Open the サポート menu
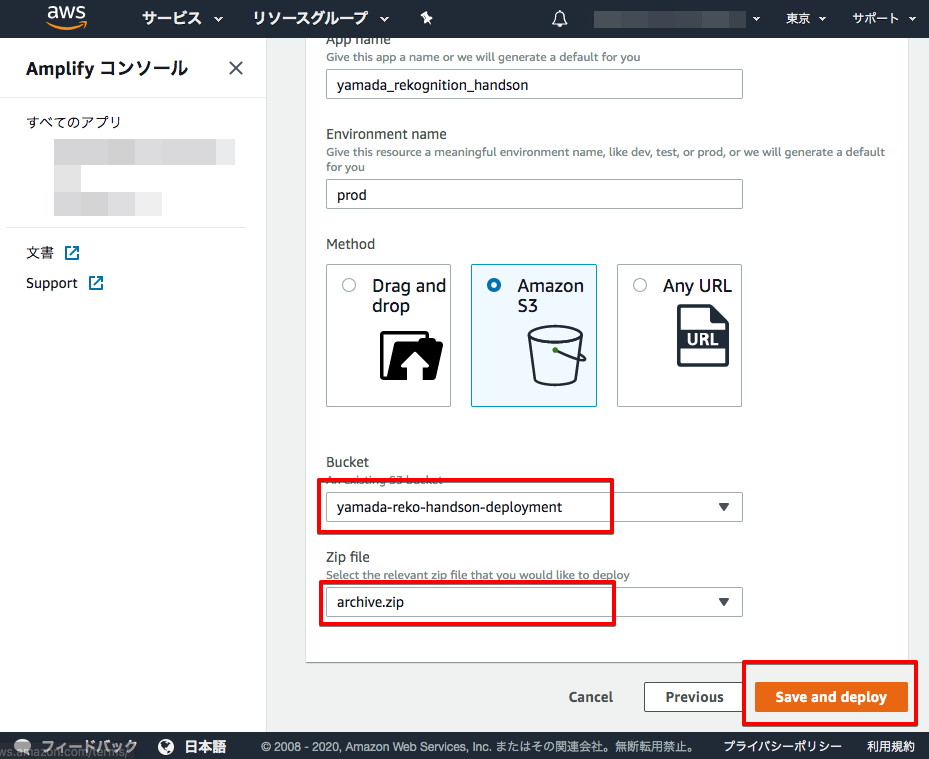The image size is (929, 759). pyautogui.click(x=883, y=18)
